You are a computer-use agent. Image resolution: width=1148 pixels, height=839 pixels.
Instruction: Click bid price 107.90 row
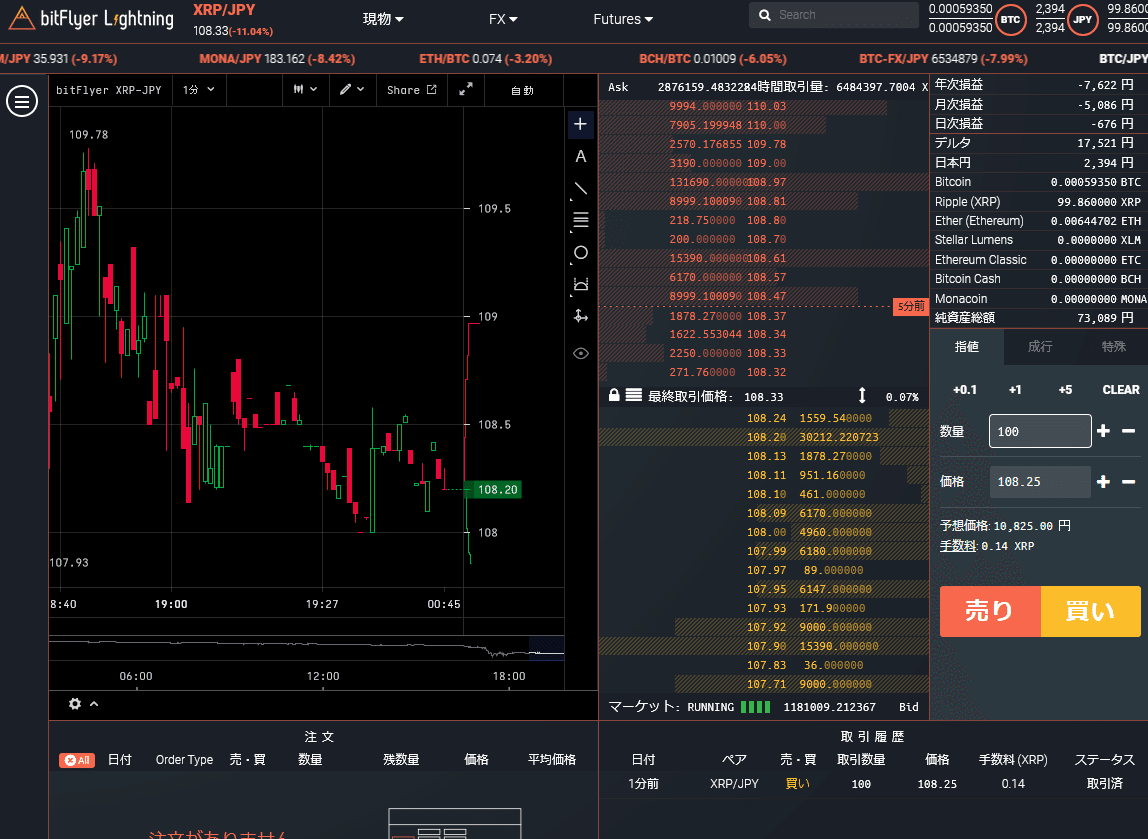coord(764,646)
